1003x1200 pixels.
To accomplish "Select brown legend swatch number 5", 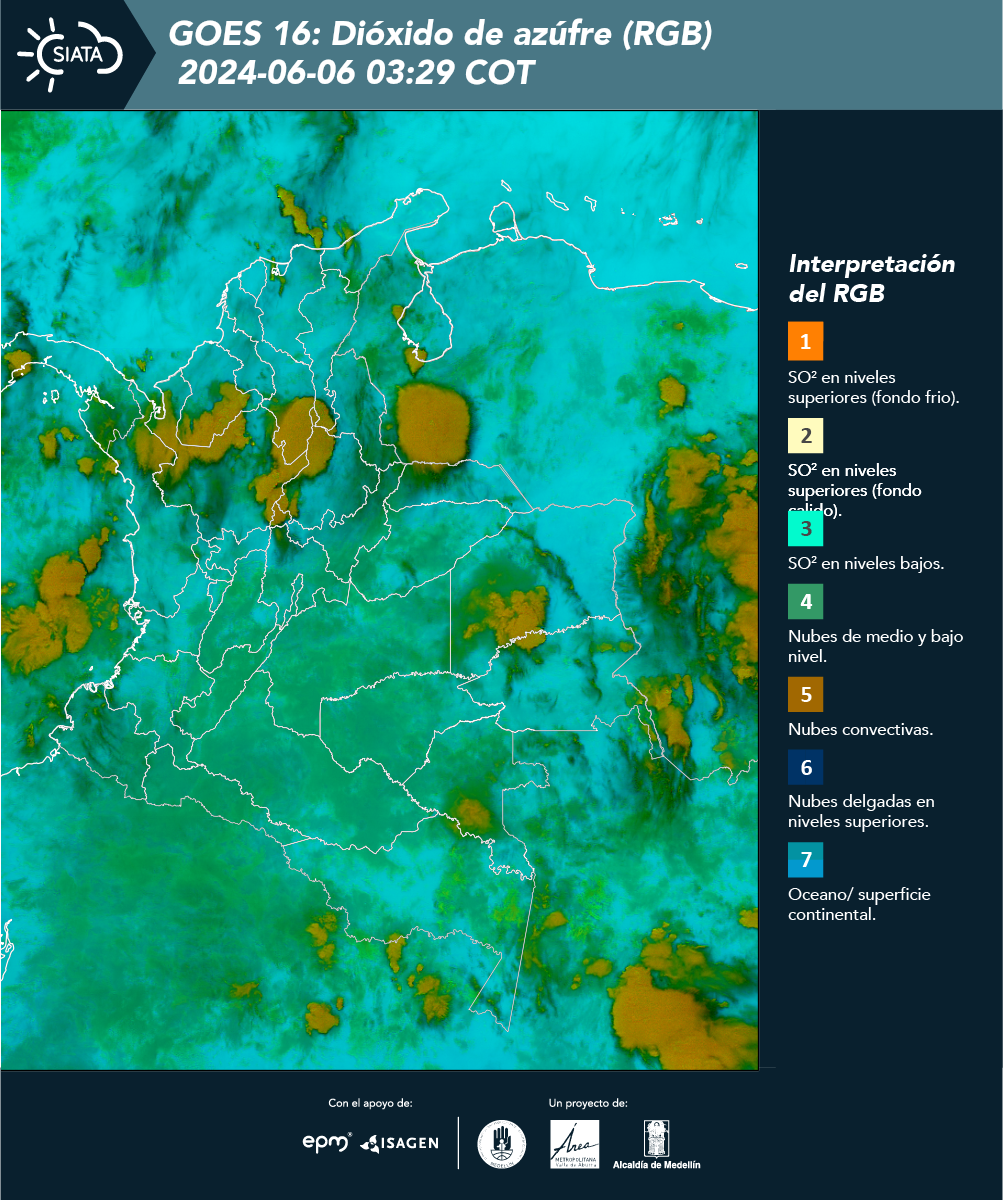I will (805, 693).
